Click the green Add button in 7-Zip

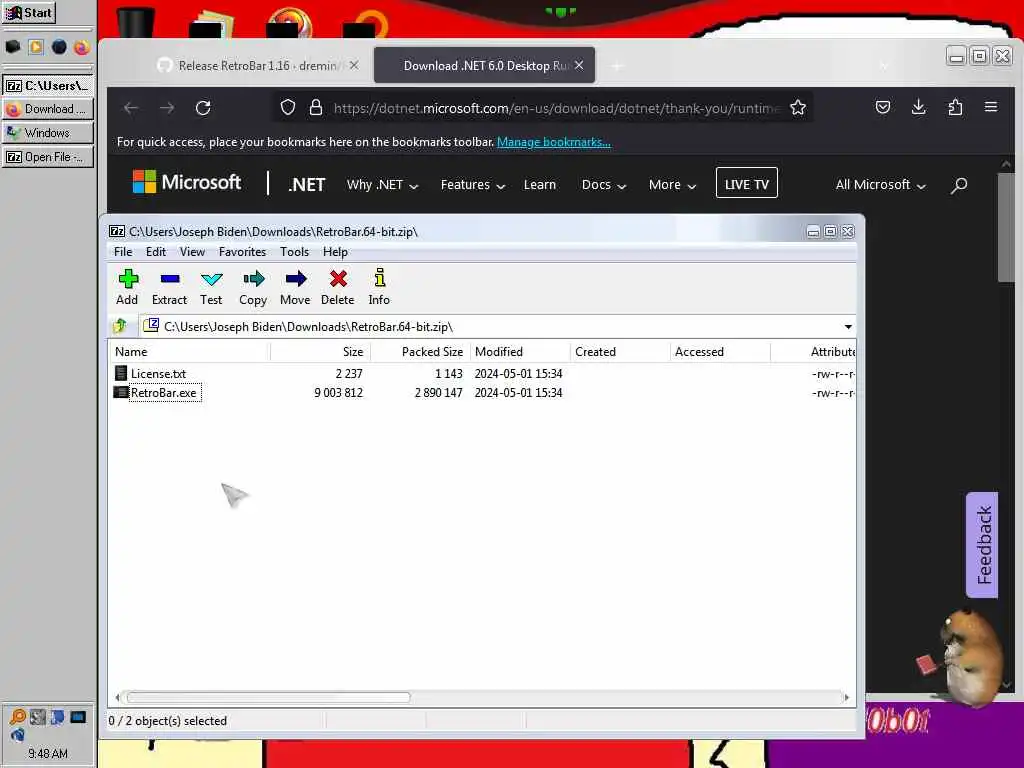(x=127, y=287)
